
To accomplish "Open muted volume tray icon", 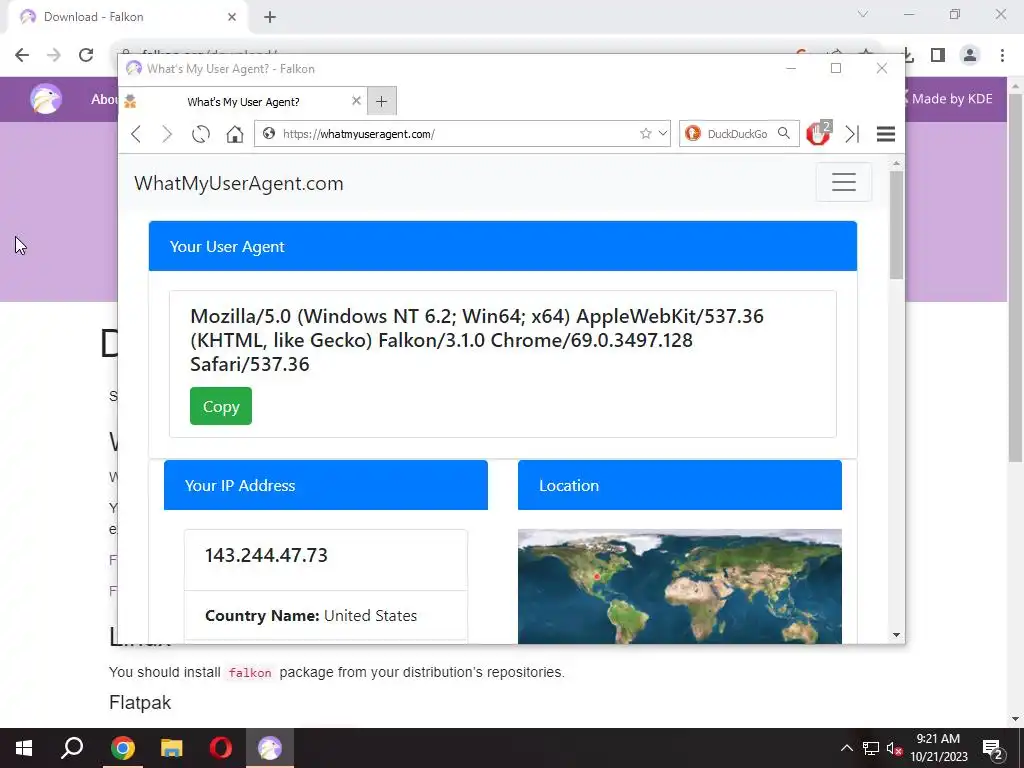I will (x=894, y=749).
